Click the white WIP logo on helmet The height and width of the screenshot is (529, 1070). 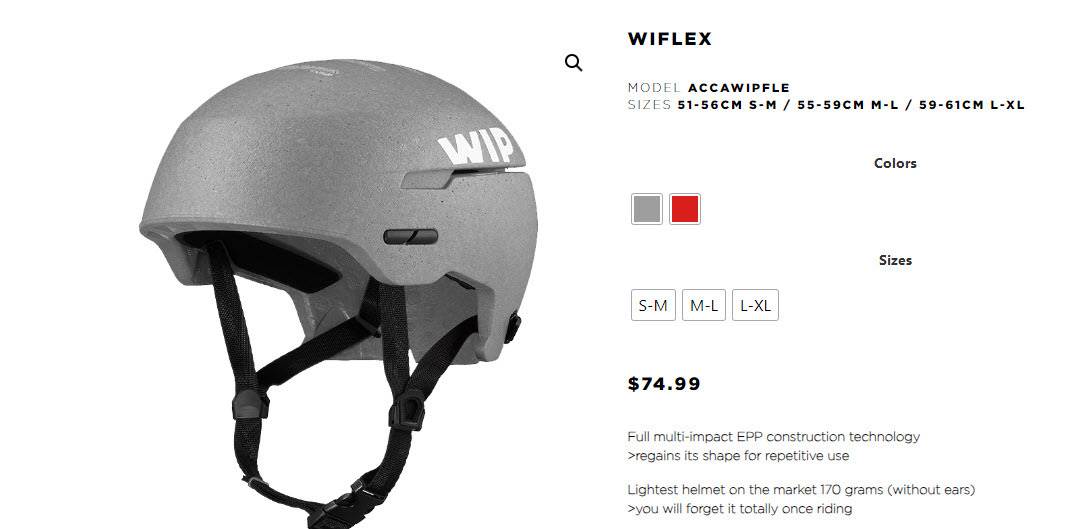click(476, 146)
